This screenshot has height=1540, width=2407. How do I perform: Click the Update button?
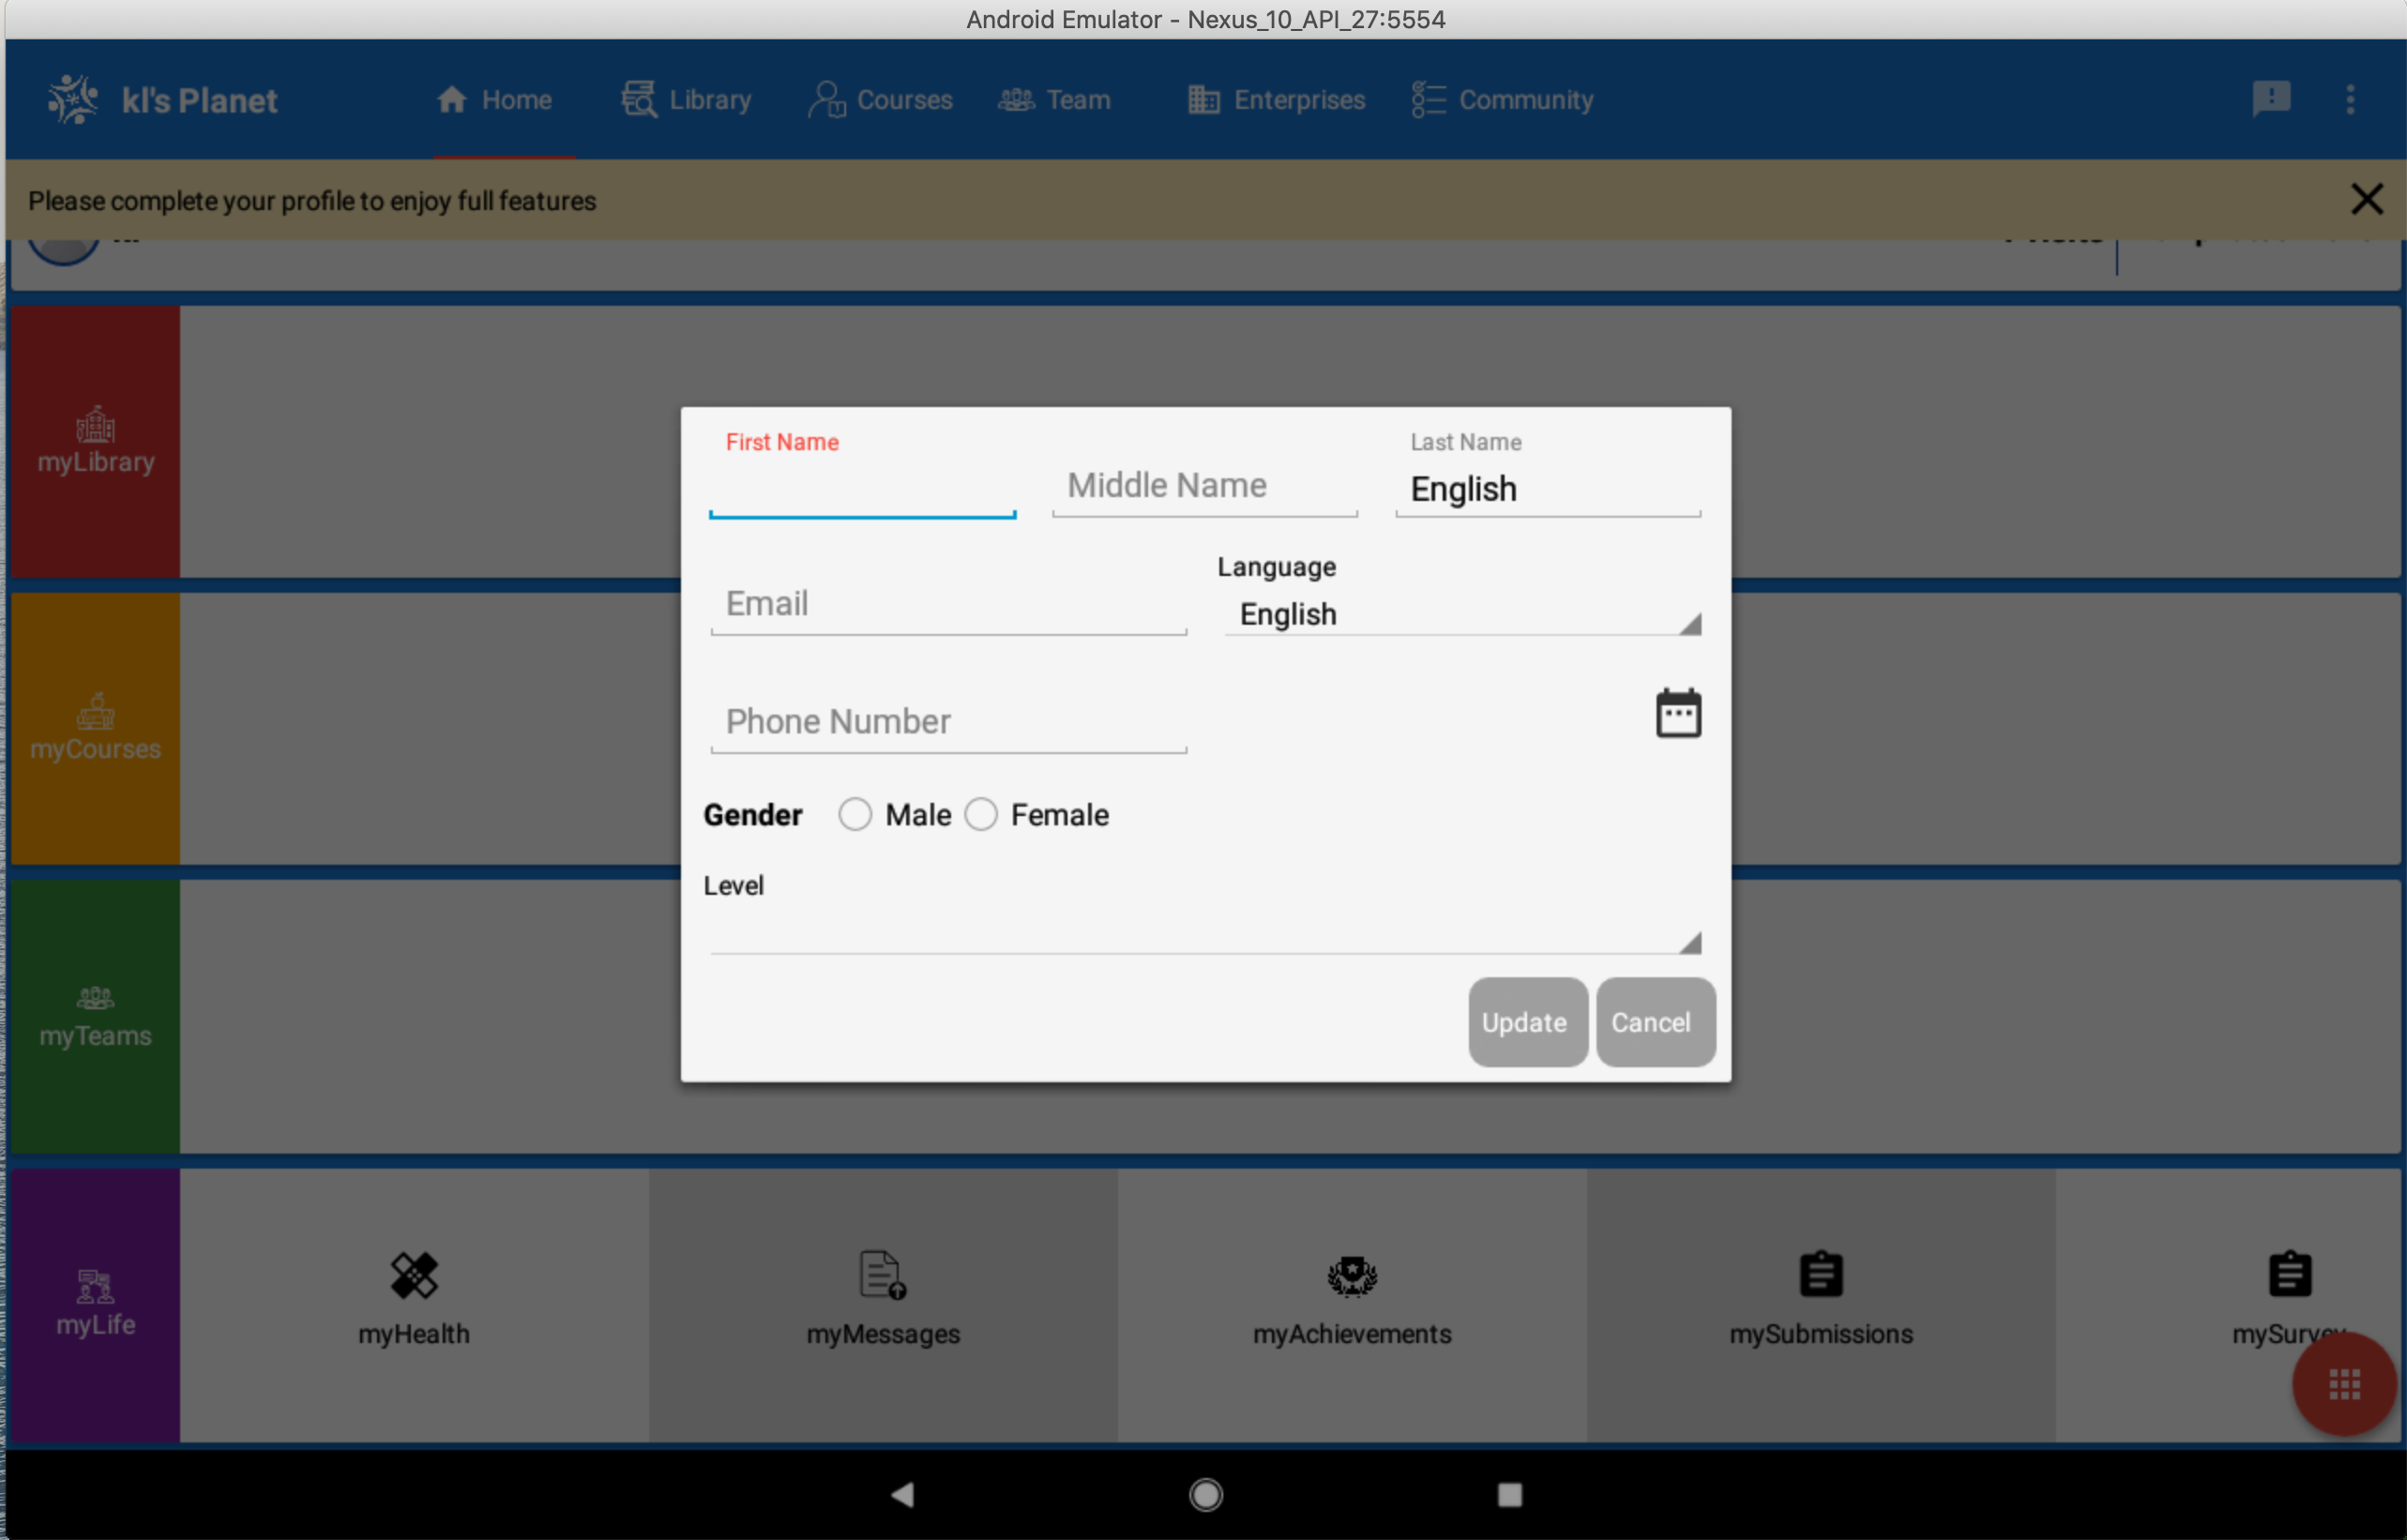1526,1022
